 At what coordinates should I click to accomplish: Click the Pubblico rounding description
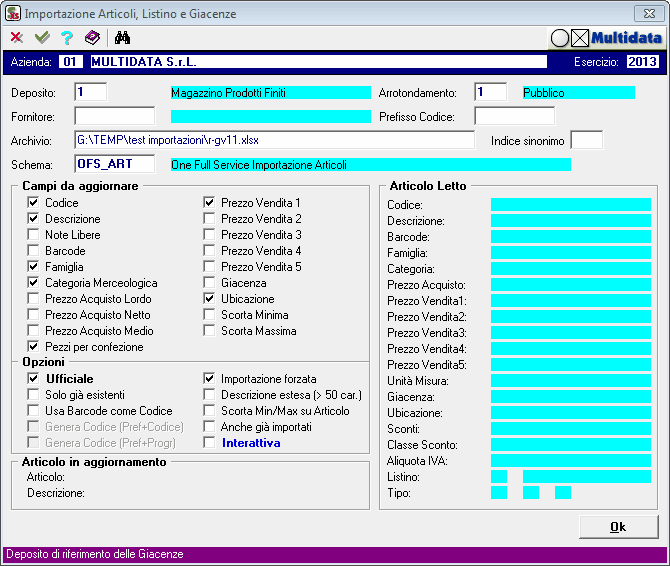(x=579, y=93)
